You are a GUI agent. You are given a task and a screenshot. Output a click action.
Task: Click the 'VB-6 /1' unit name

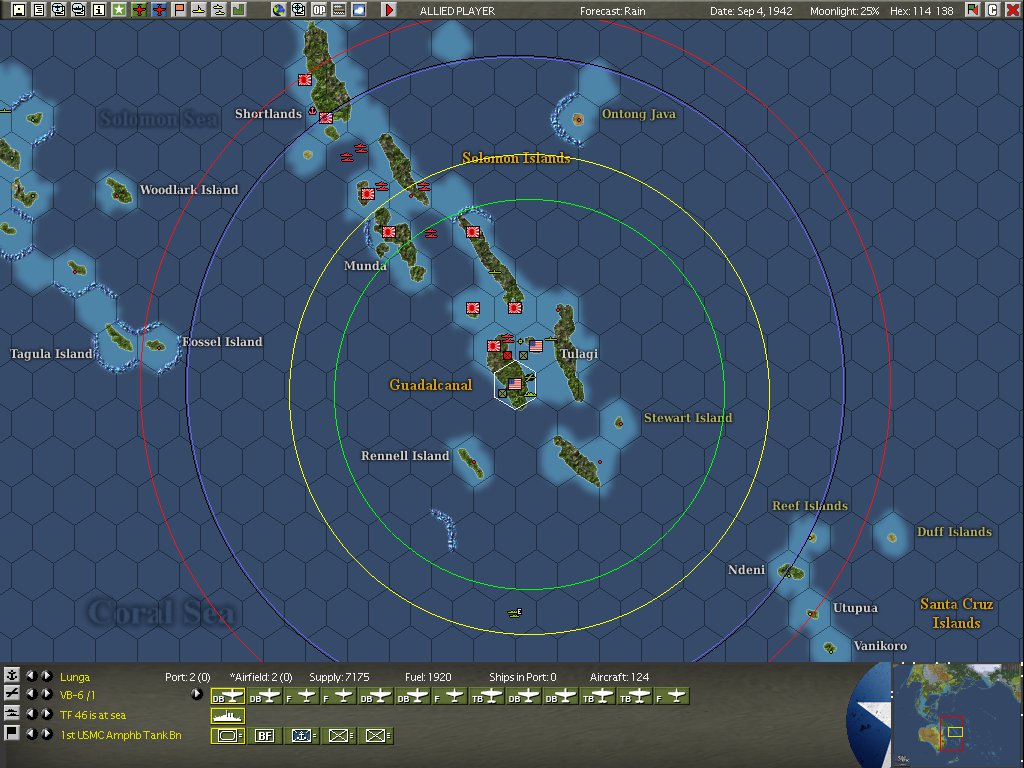(78, 695)
